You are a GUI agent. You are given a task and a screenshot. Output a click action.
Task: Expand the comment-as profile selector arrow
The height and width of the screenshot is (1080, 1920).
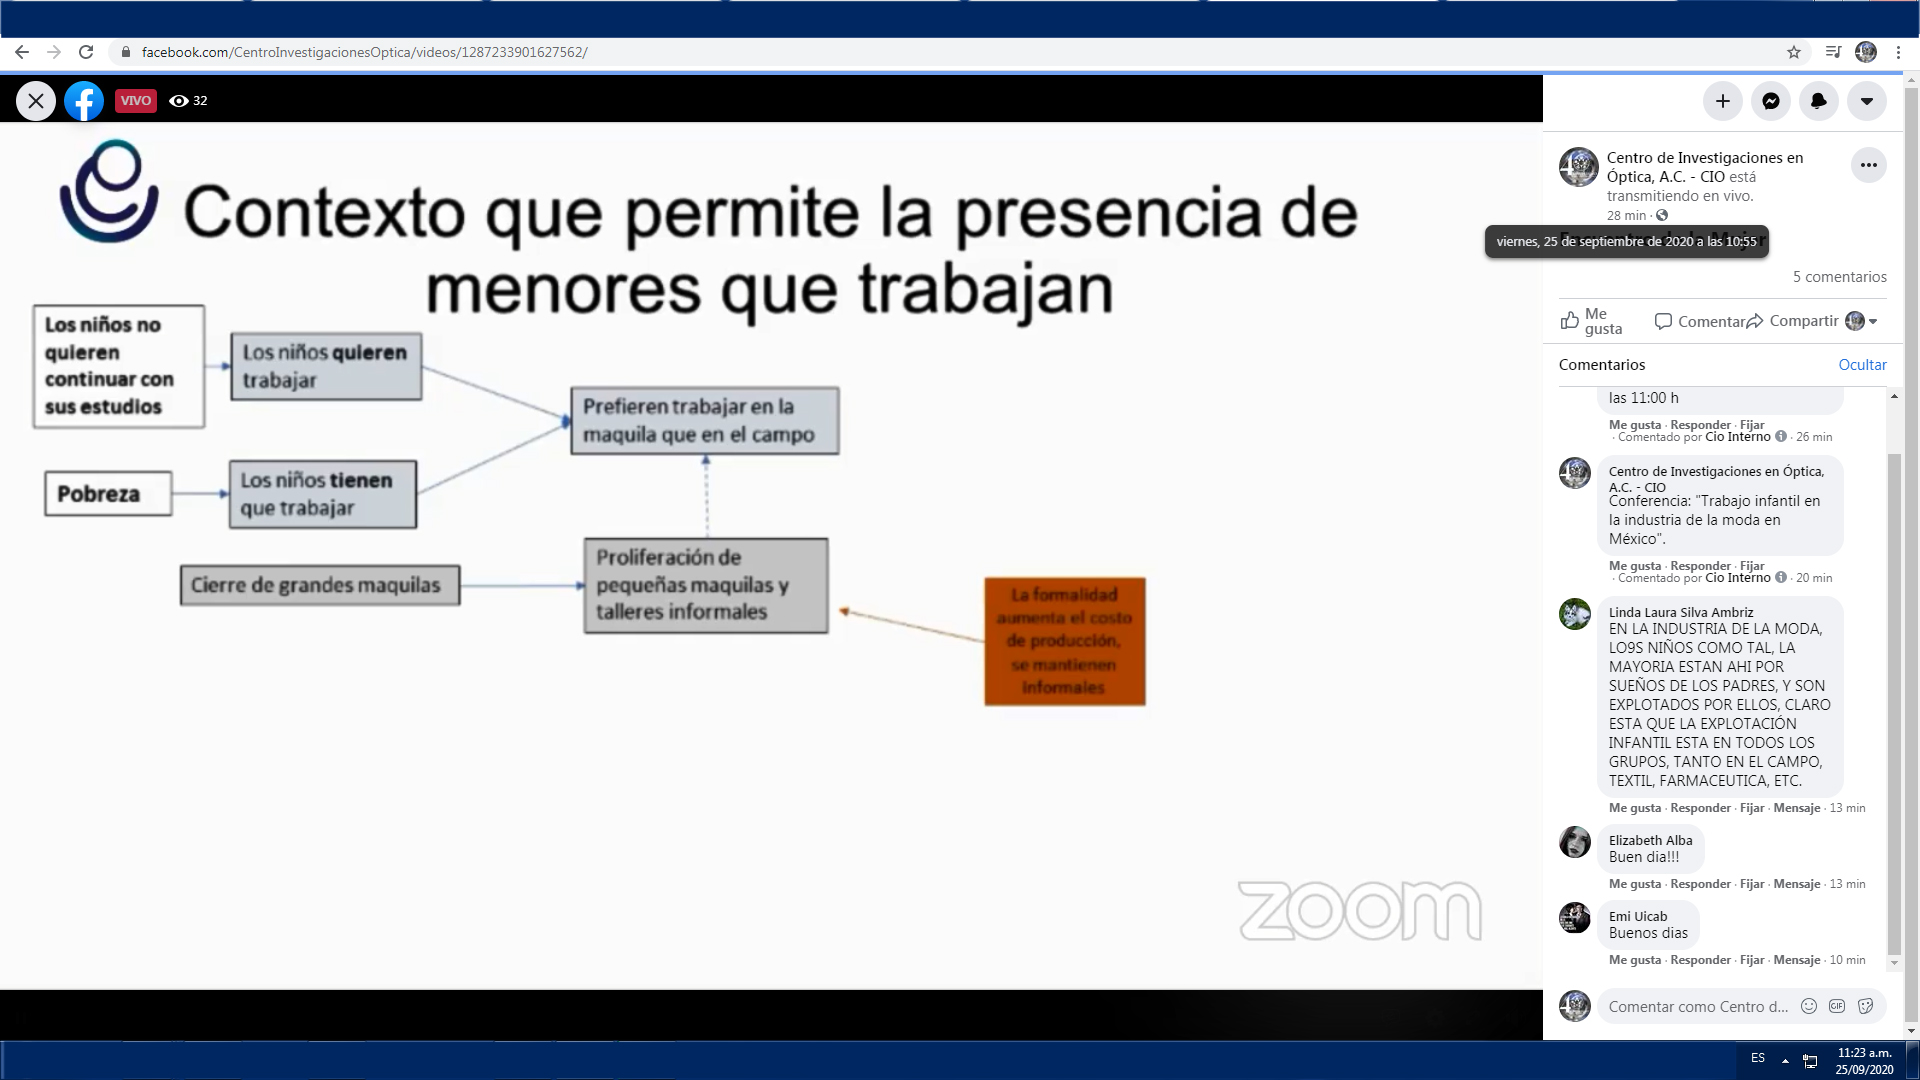(1873, 321)
